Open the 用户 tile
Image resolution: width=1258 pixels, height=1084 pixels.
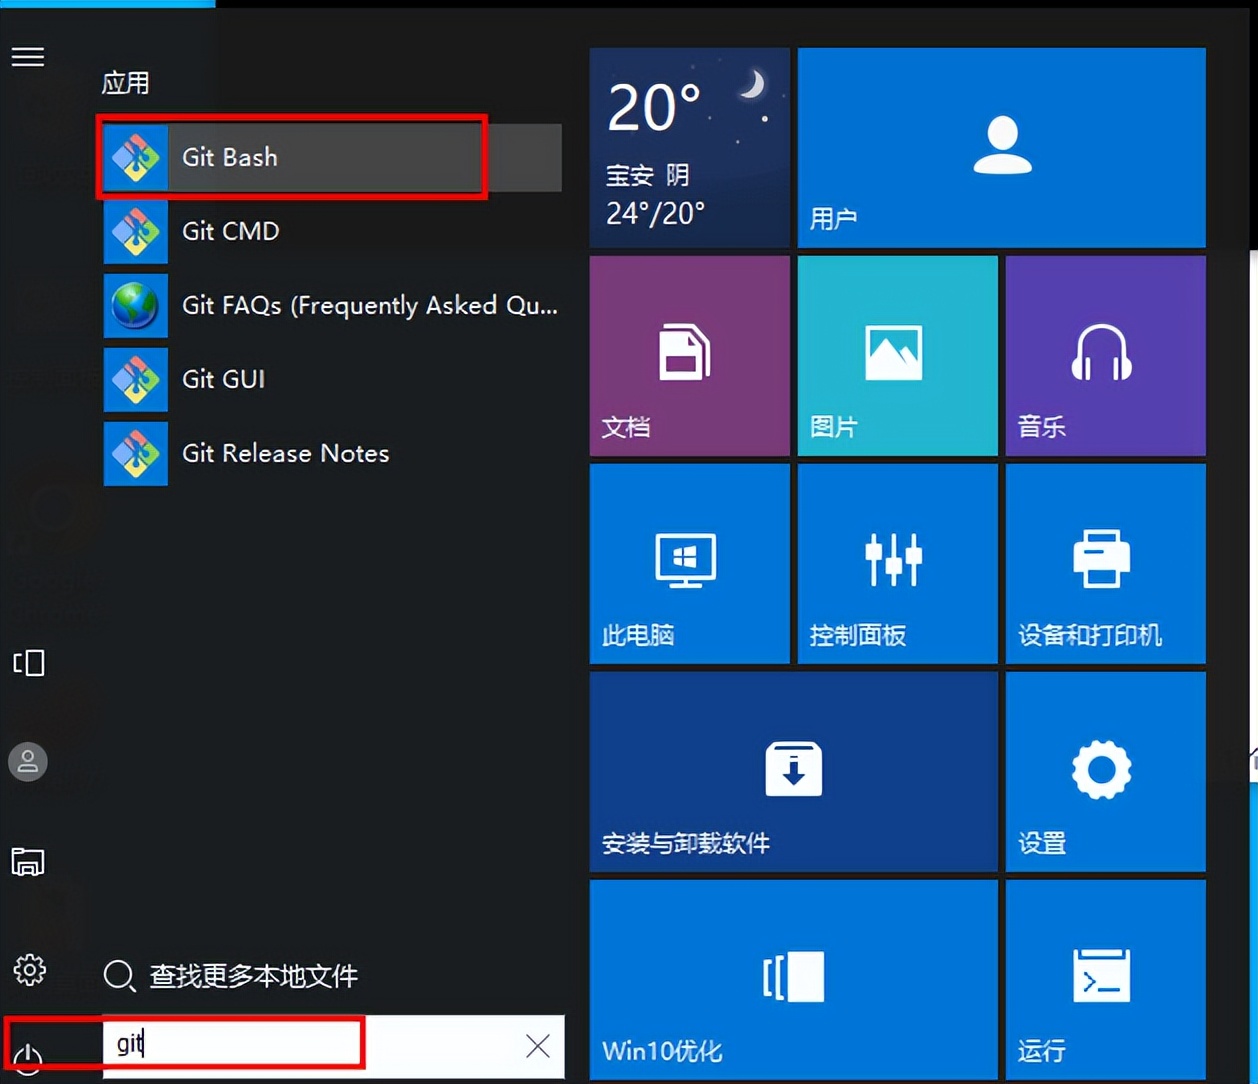(1002, 148)
